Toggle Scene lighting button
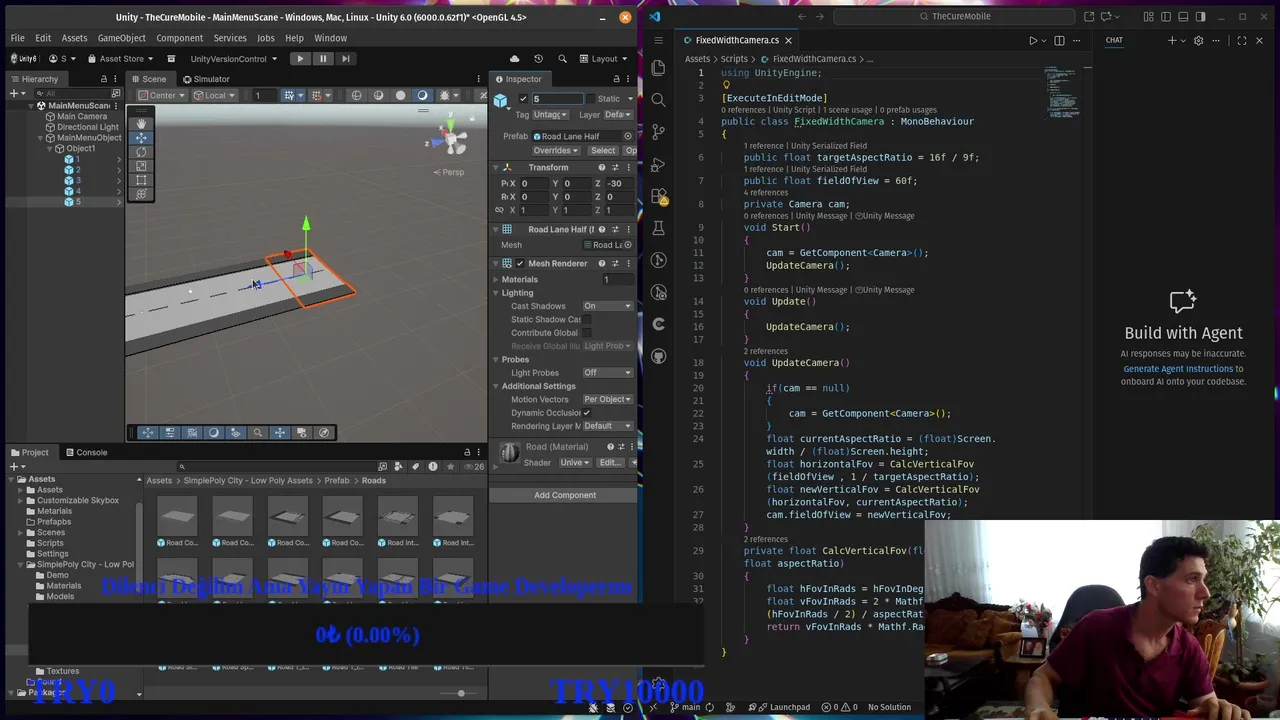Image resolution: width=1280 pixels, height=720 pixels. tap(422, 95)
